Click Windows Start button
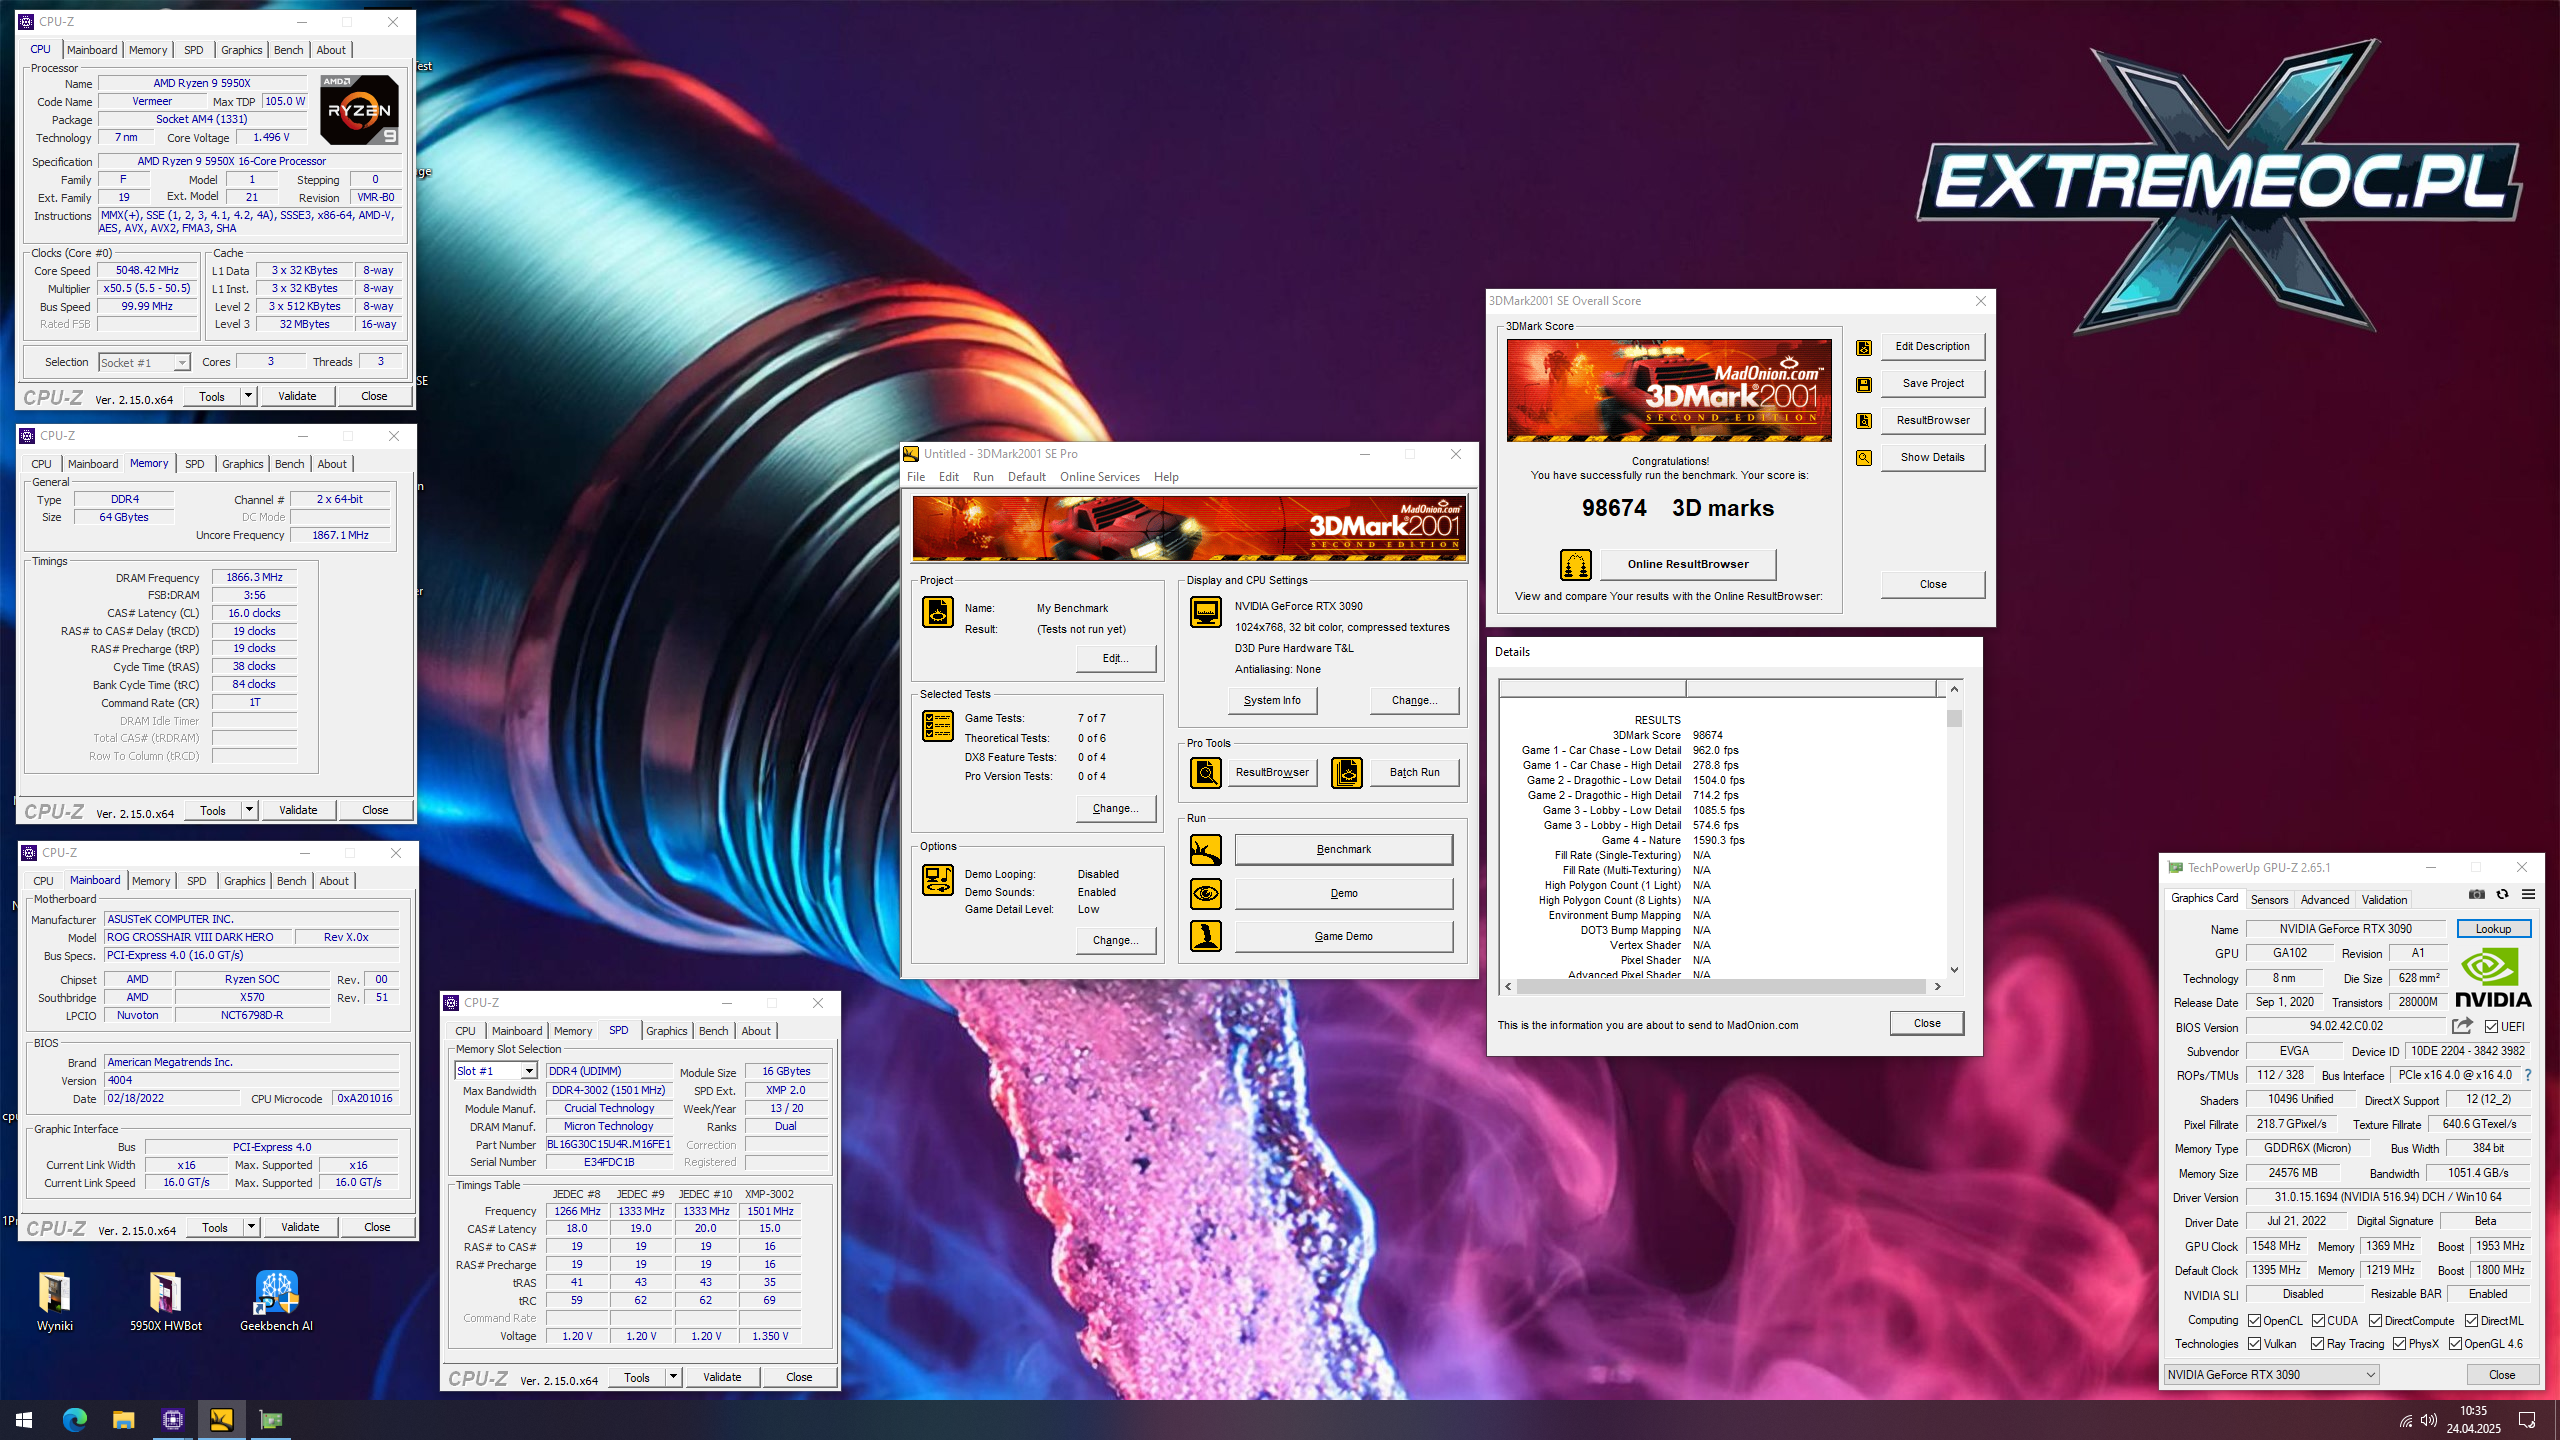The height and width of the screenshot is (1440, 2560). [x=24, y=1419]
